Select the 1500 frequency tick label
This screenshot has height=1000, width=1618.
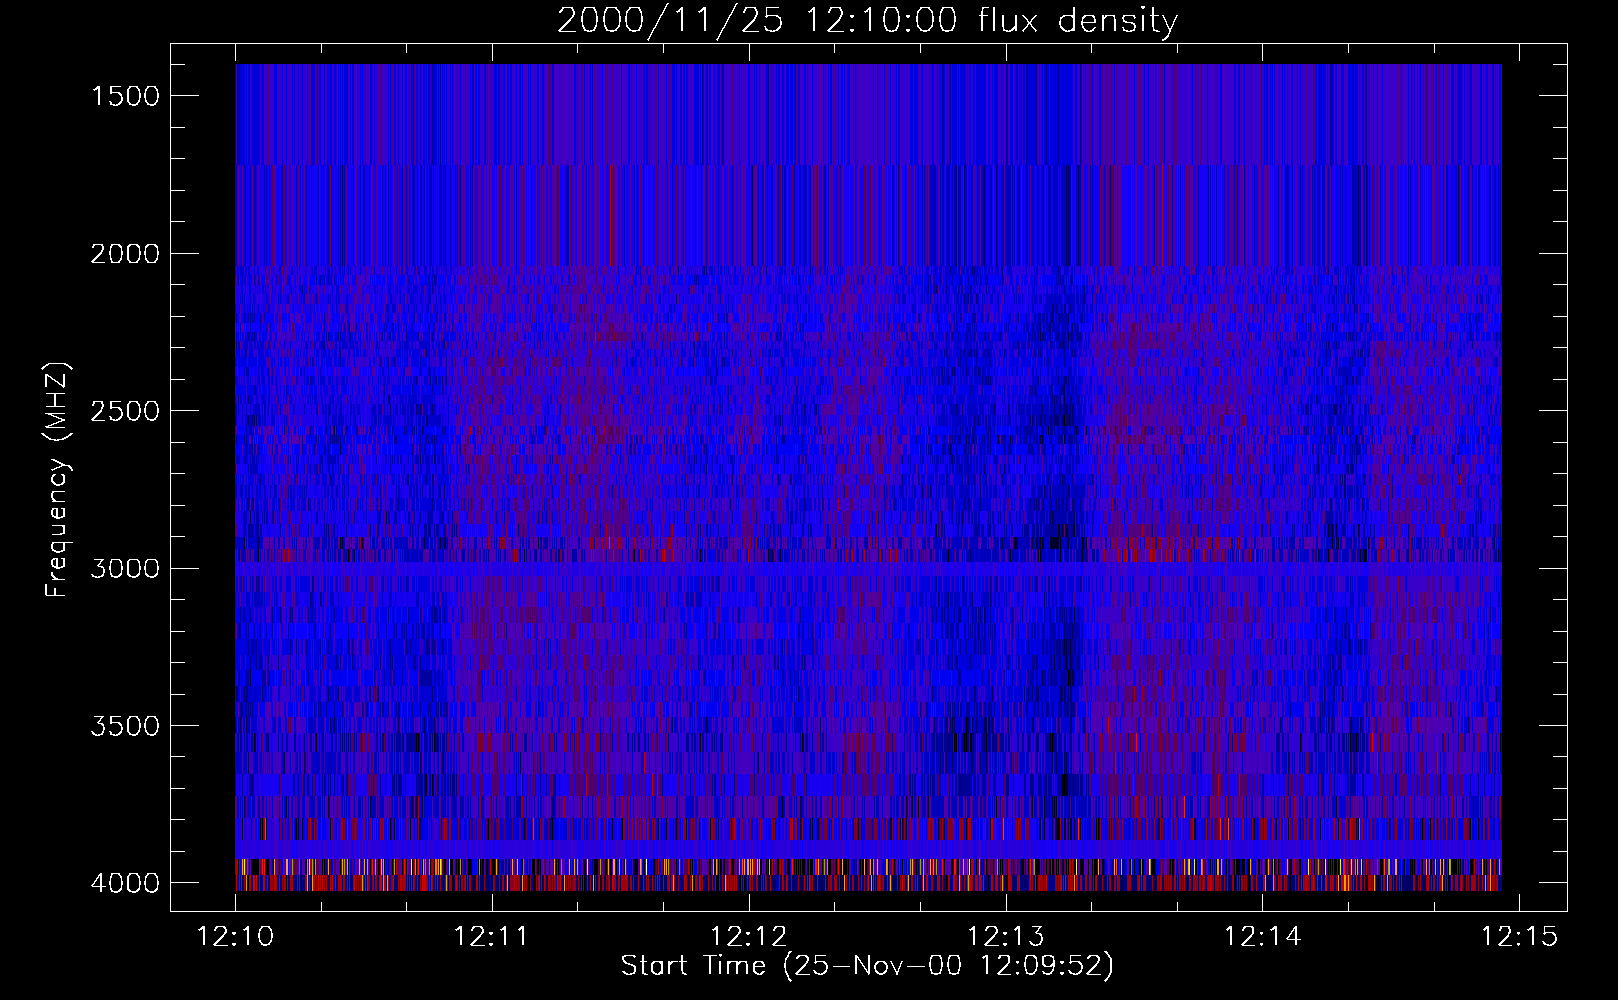[125, 96]
